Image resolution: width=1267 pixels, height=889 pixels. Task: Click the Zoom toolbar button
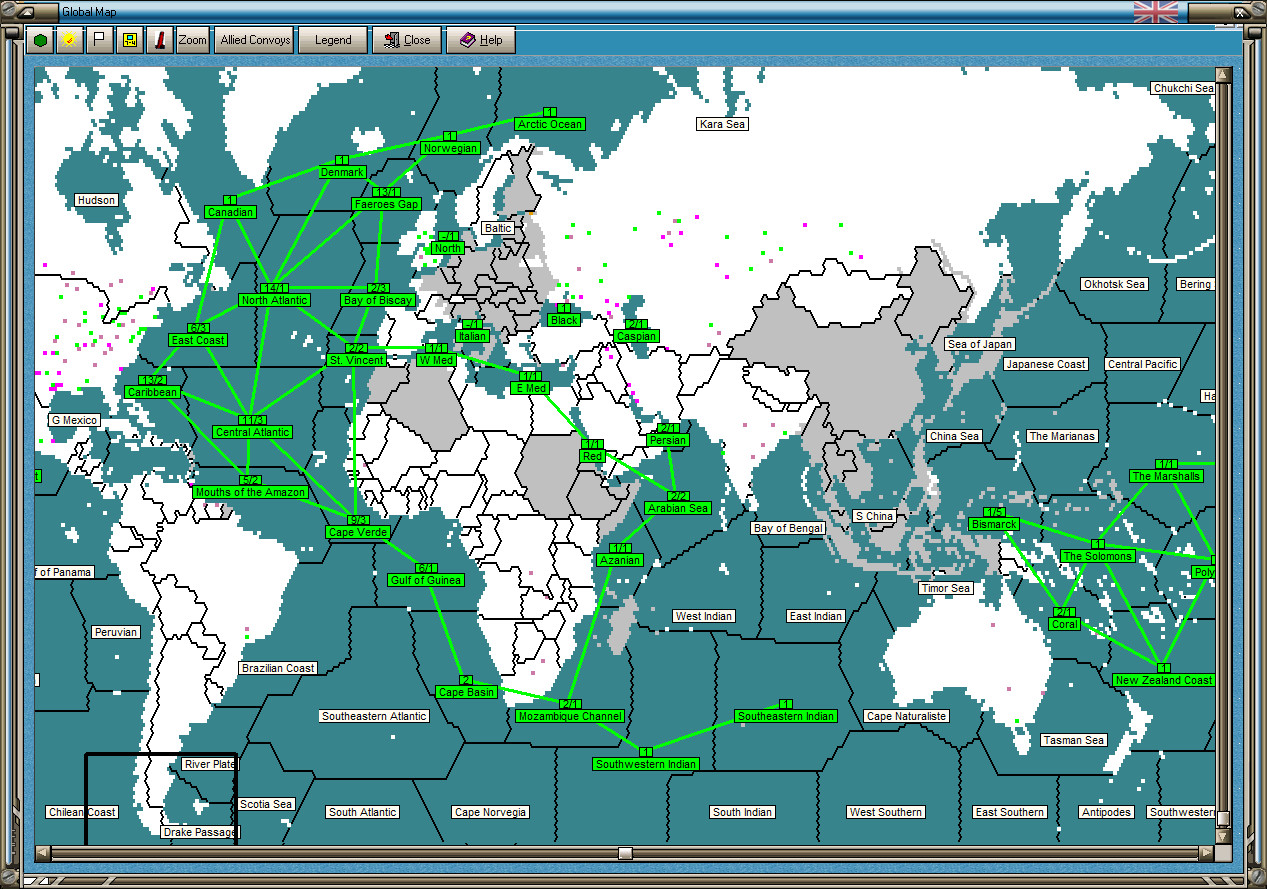(x=192, y=40)
